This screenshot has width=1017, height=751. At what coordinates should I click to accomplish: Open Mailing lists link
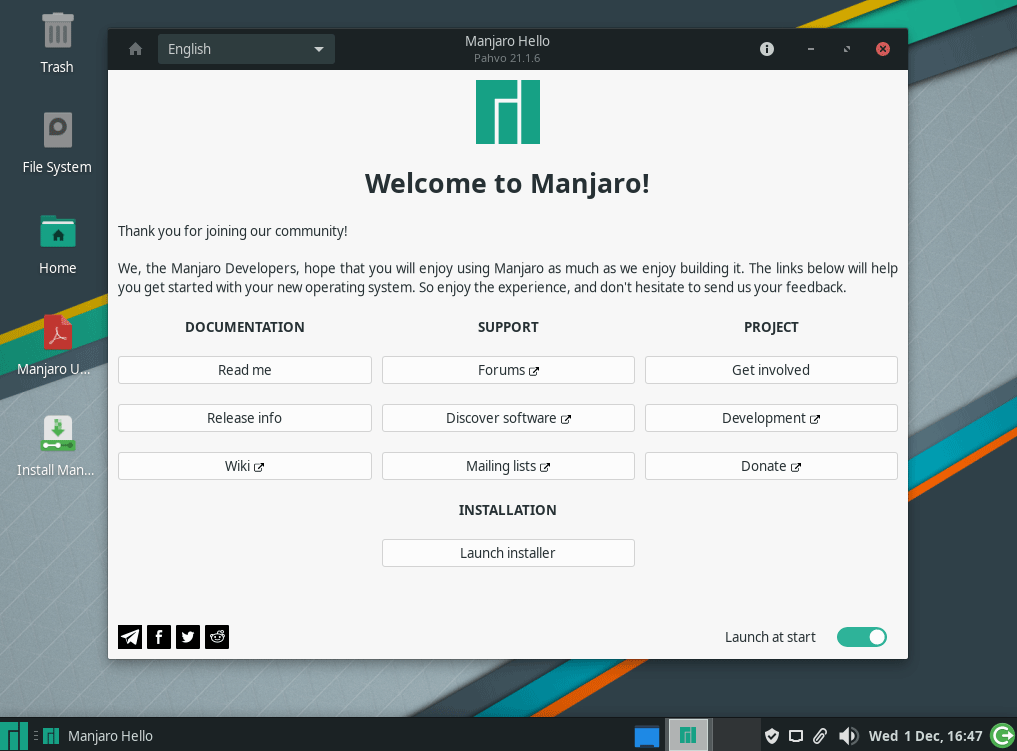tap(508, 466)
